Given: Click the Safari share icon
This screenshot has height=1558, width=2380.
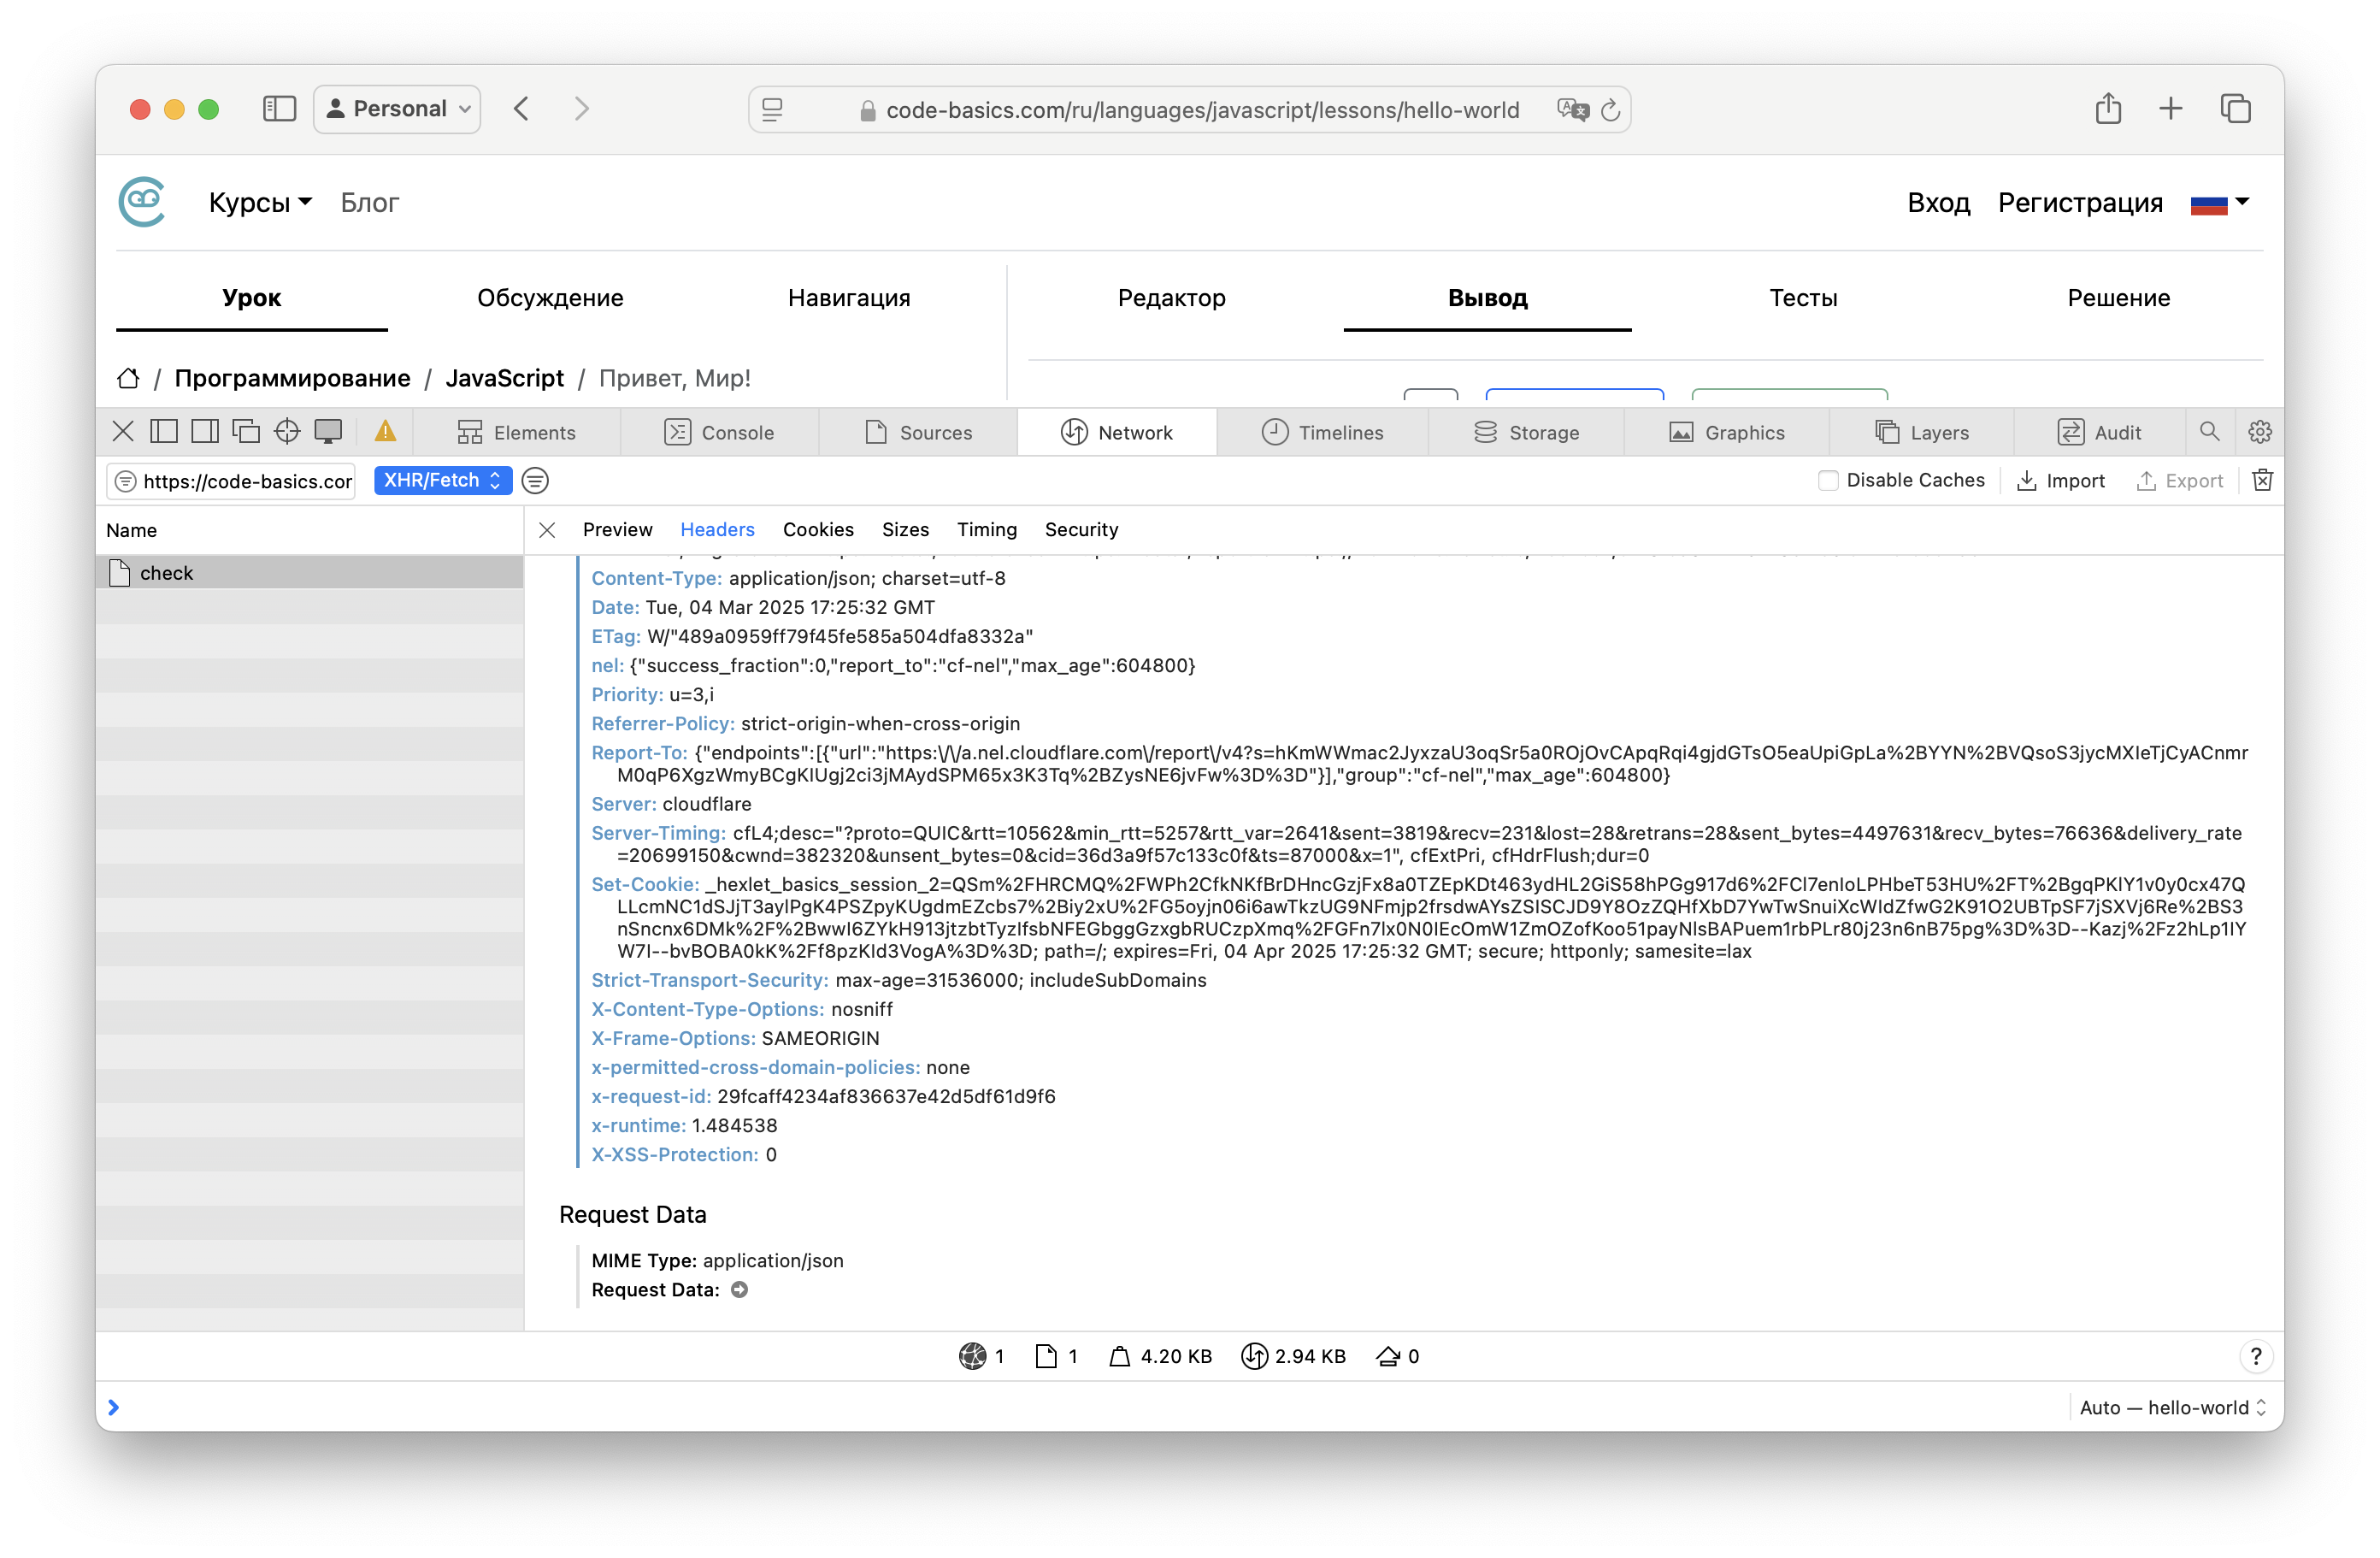Looking at the screenshot, I should pyautogui.click(x=2108, y=109).
